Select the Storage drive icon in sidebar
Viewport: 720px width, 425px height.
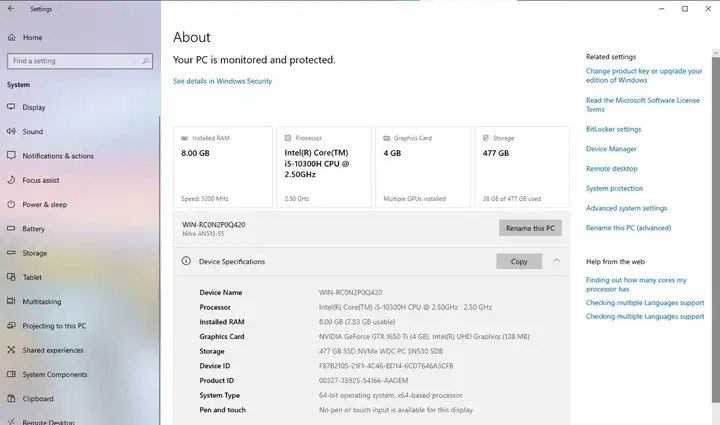[x=11, y=253]
